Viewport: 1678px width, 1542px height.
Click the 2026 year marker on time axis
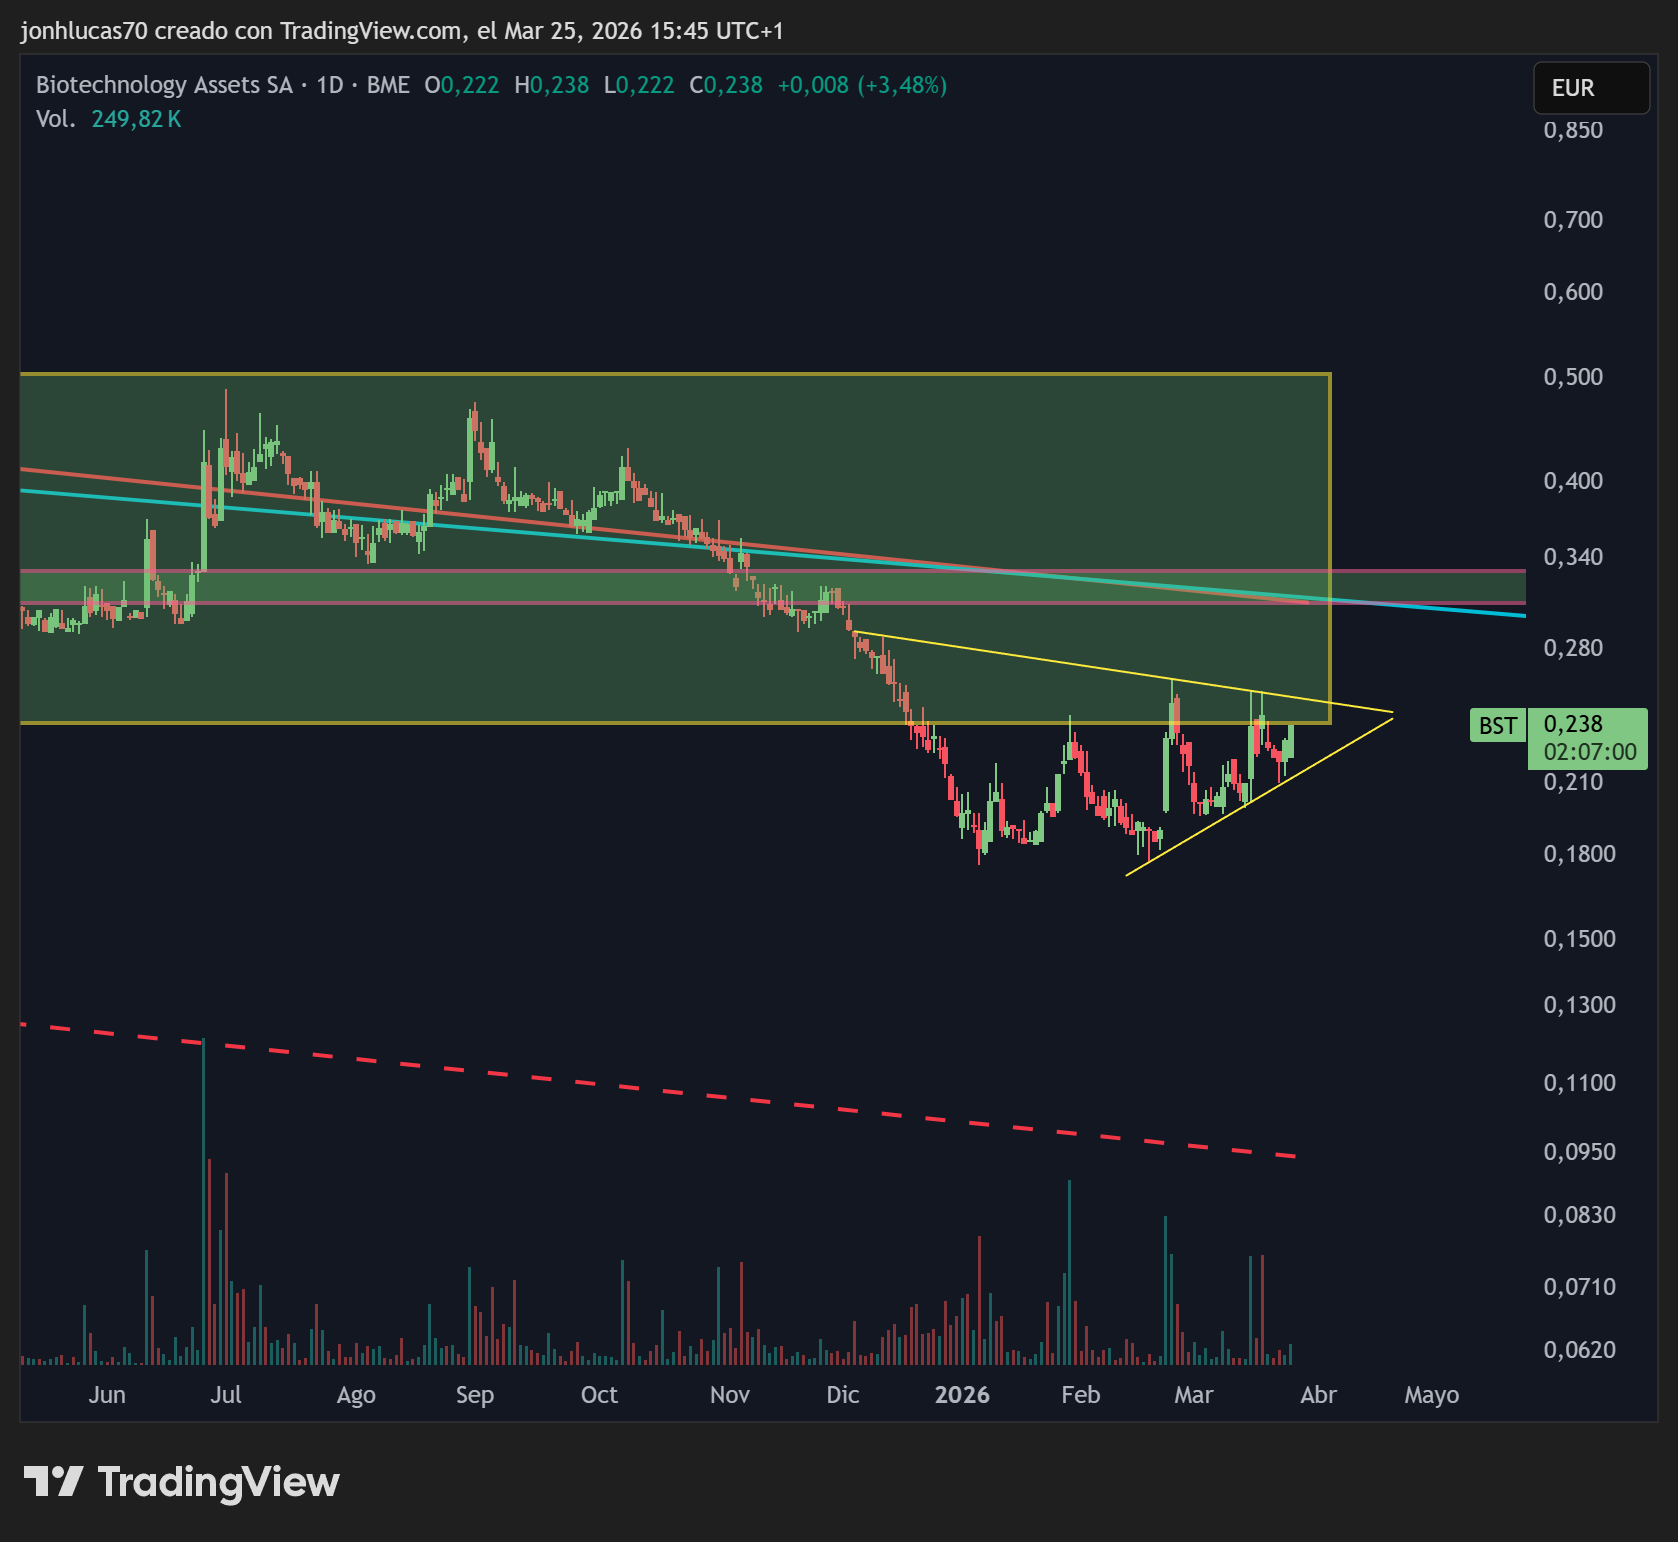[x=962, y=1394]
